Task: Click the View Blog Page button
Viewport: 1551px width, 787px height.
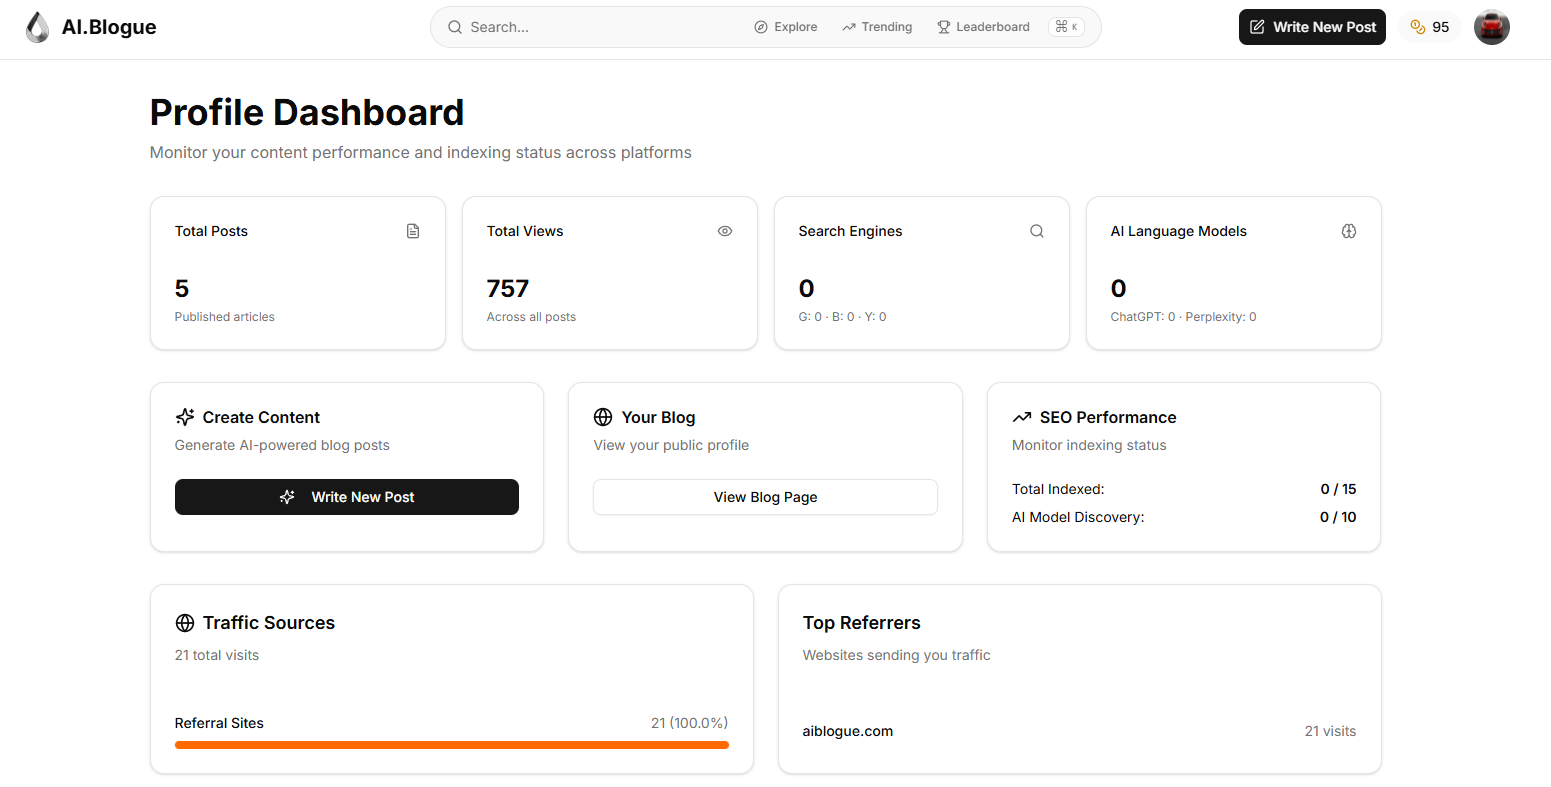Action: (765, 497)
